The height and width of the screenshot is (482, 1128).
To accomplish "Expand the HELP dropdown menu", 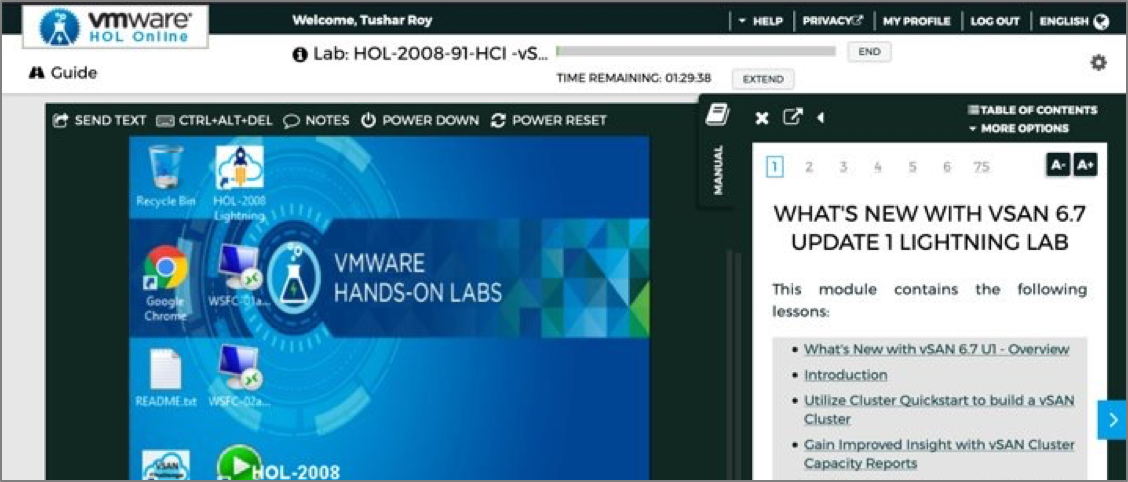I will (x=760, y=22).
